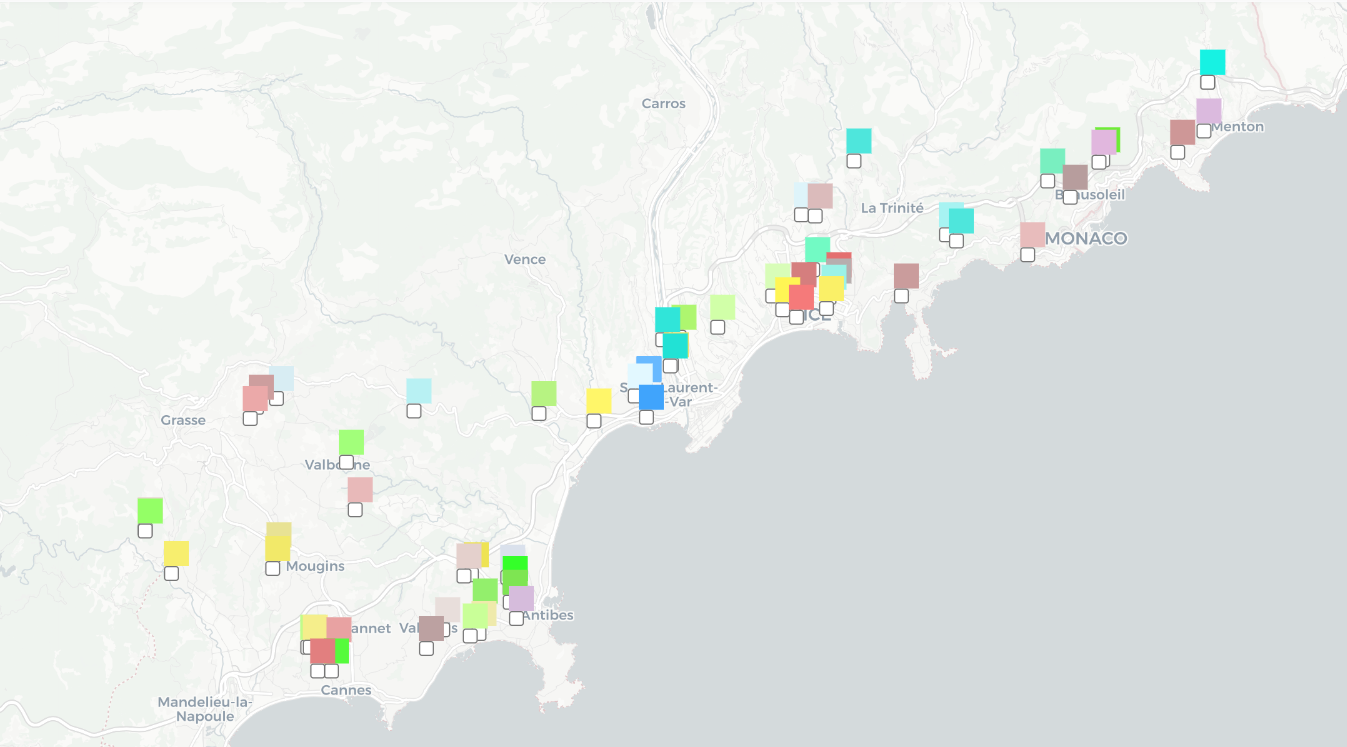This screenshot has width=1347, height=747.
Task: Click the cyan marker north of La Trinité
Action: 858,141
